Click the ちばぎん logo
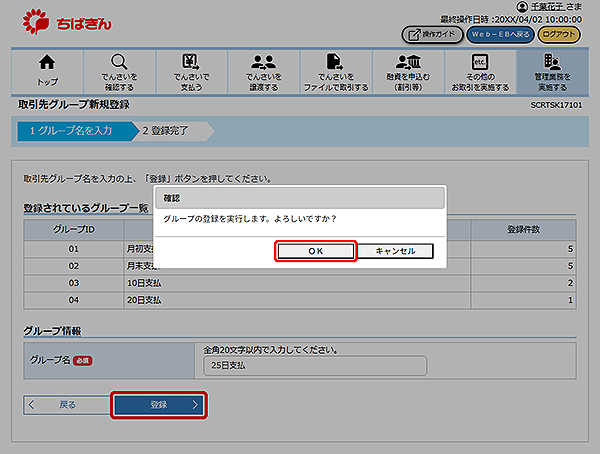Screen dimensions: 600x454 (x=67, y=22)
